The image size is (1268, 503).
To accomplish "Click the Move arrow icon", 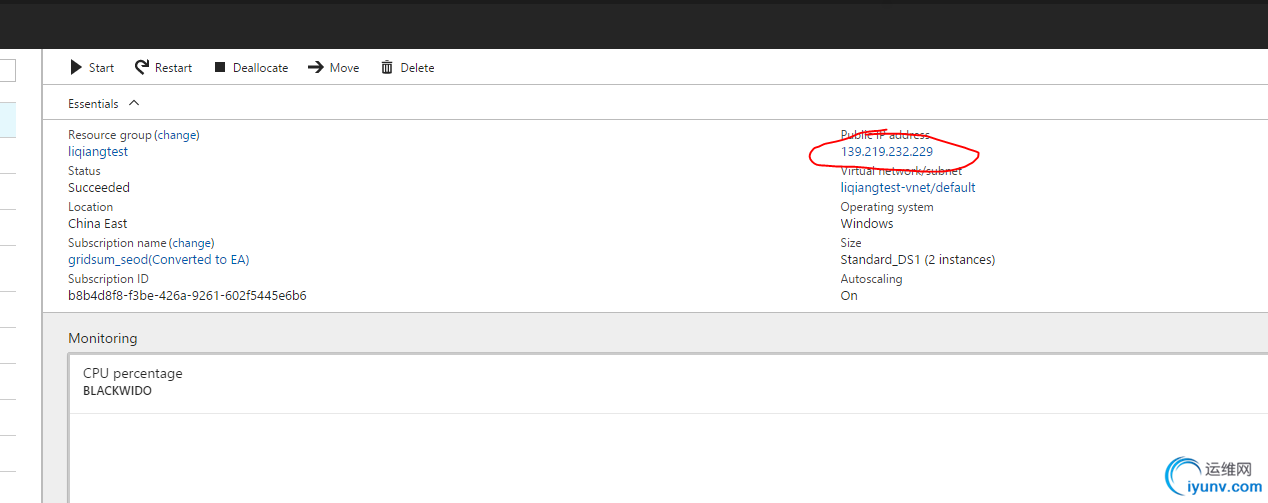I will click(316, 68).
